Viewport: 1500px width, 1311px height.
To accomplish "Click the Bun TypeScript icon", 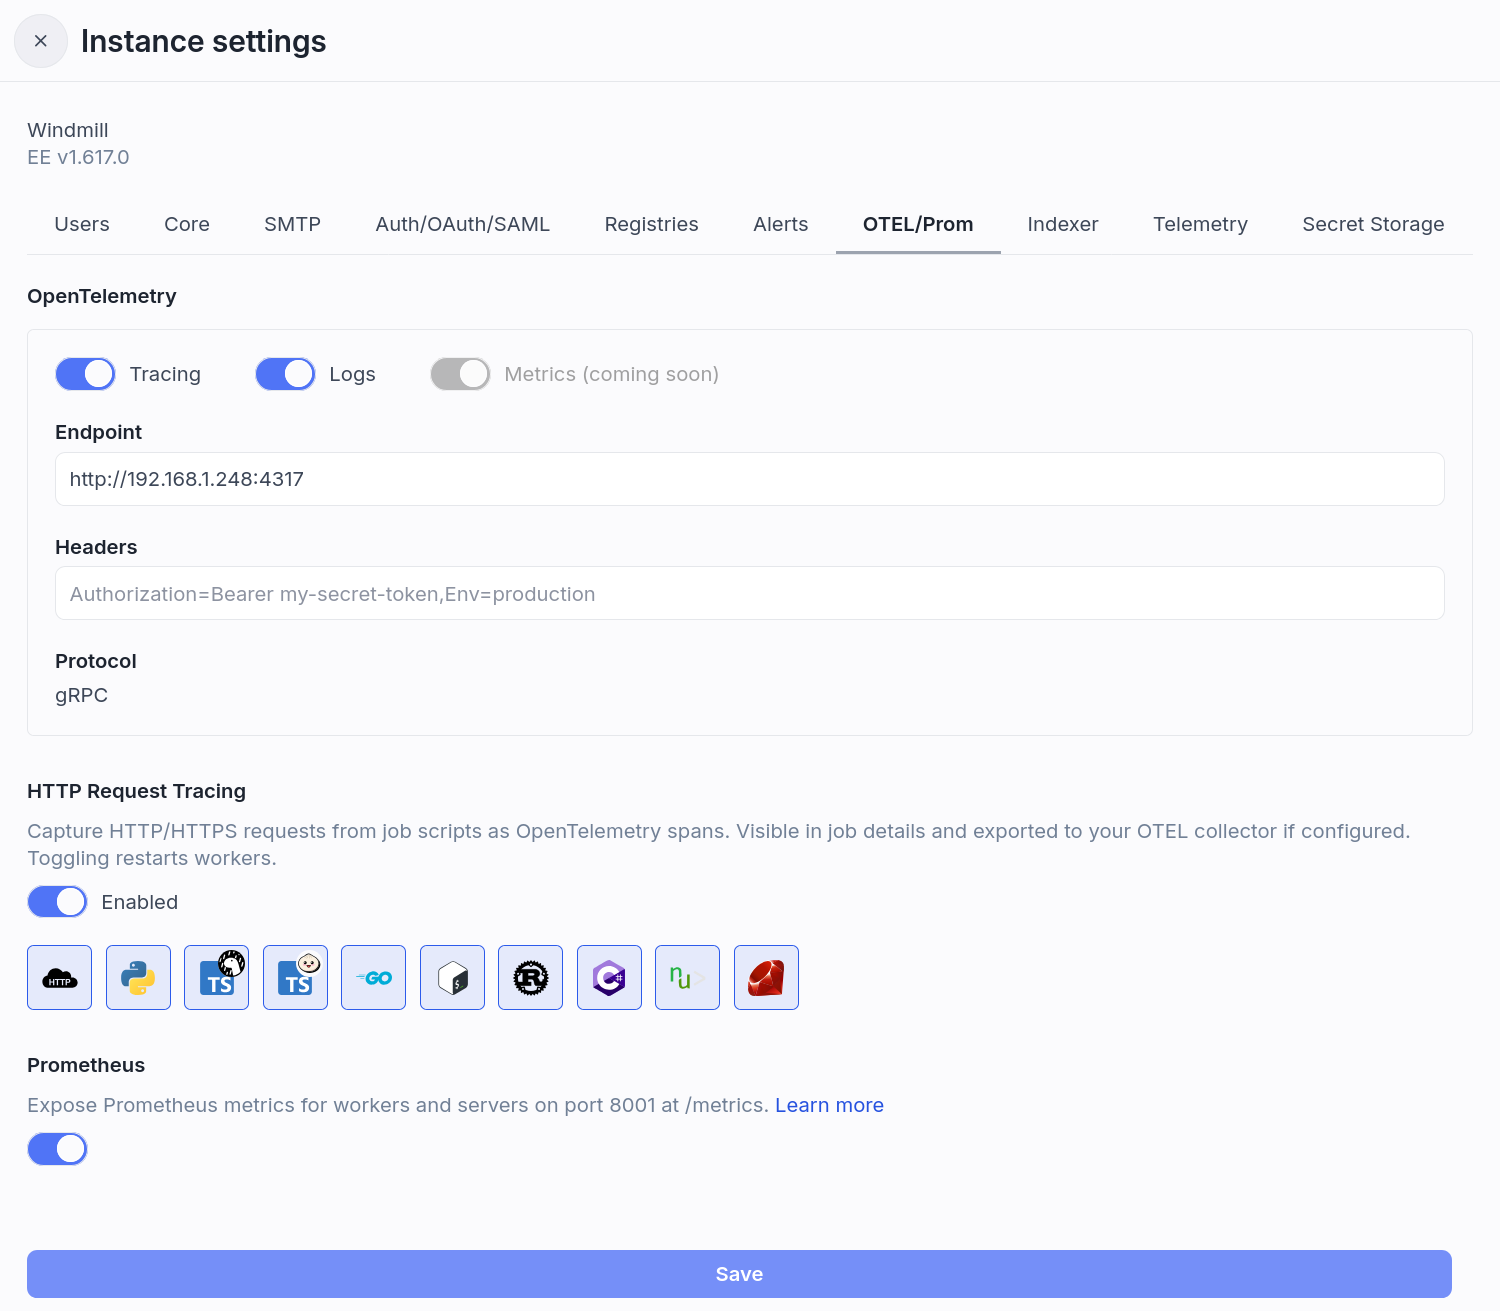I will click(x=295, y=977).
